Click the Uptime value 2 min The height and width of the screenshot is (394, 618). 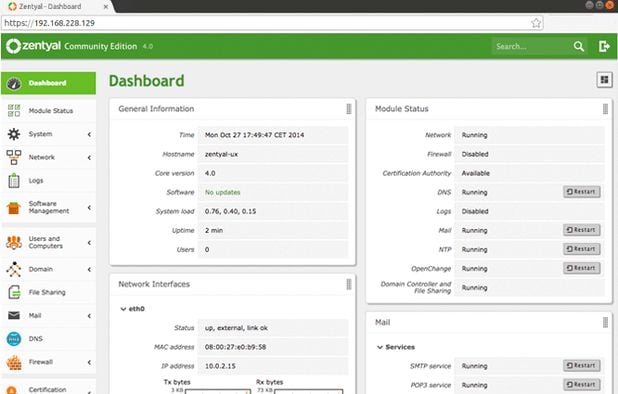214,230
